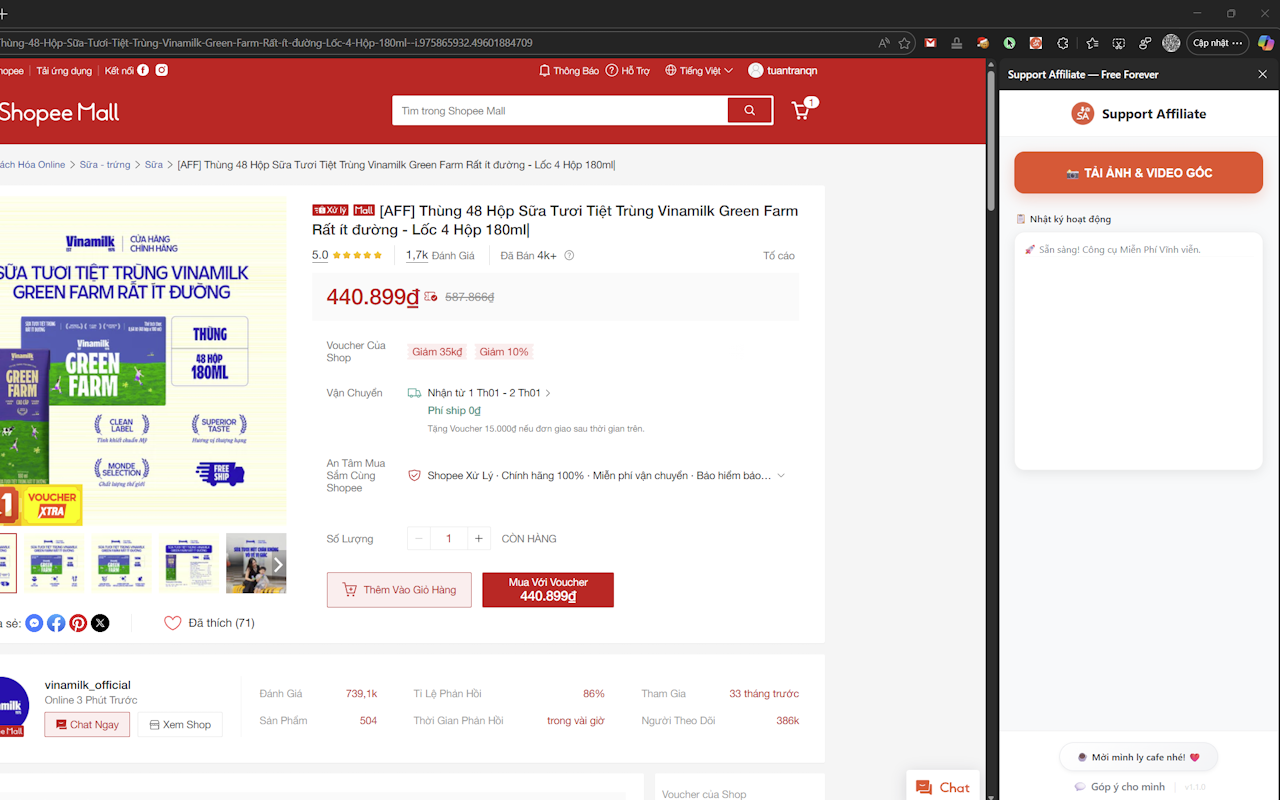Open the Read Aloud browser icon
This screenshot has height=800, width=1280.
(884, 43)
